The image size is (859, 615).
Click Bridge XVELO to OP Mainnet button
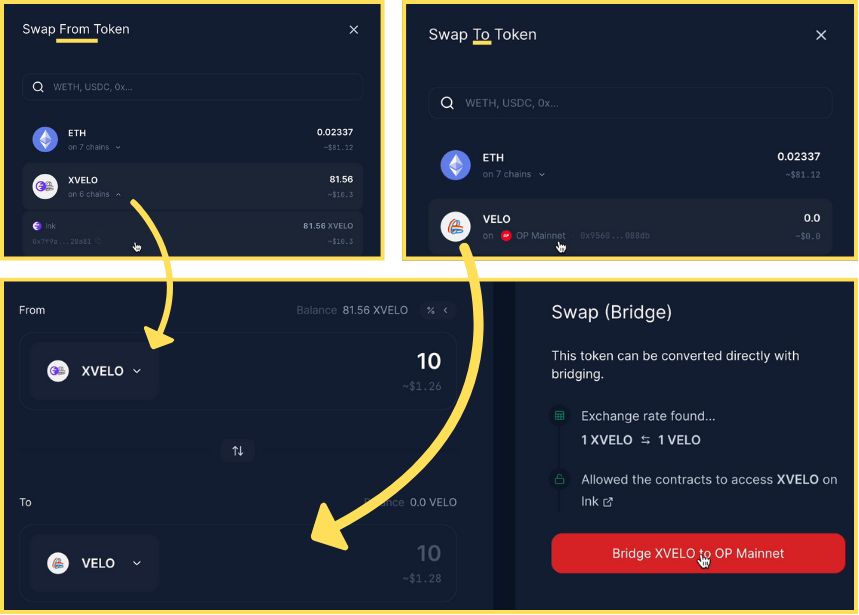pyautogui.click(x=698, y=553)
